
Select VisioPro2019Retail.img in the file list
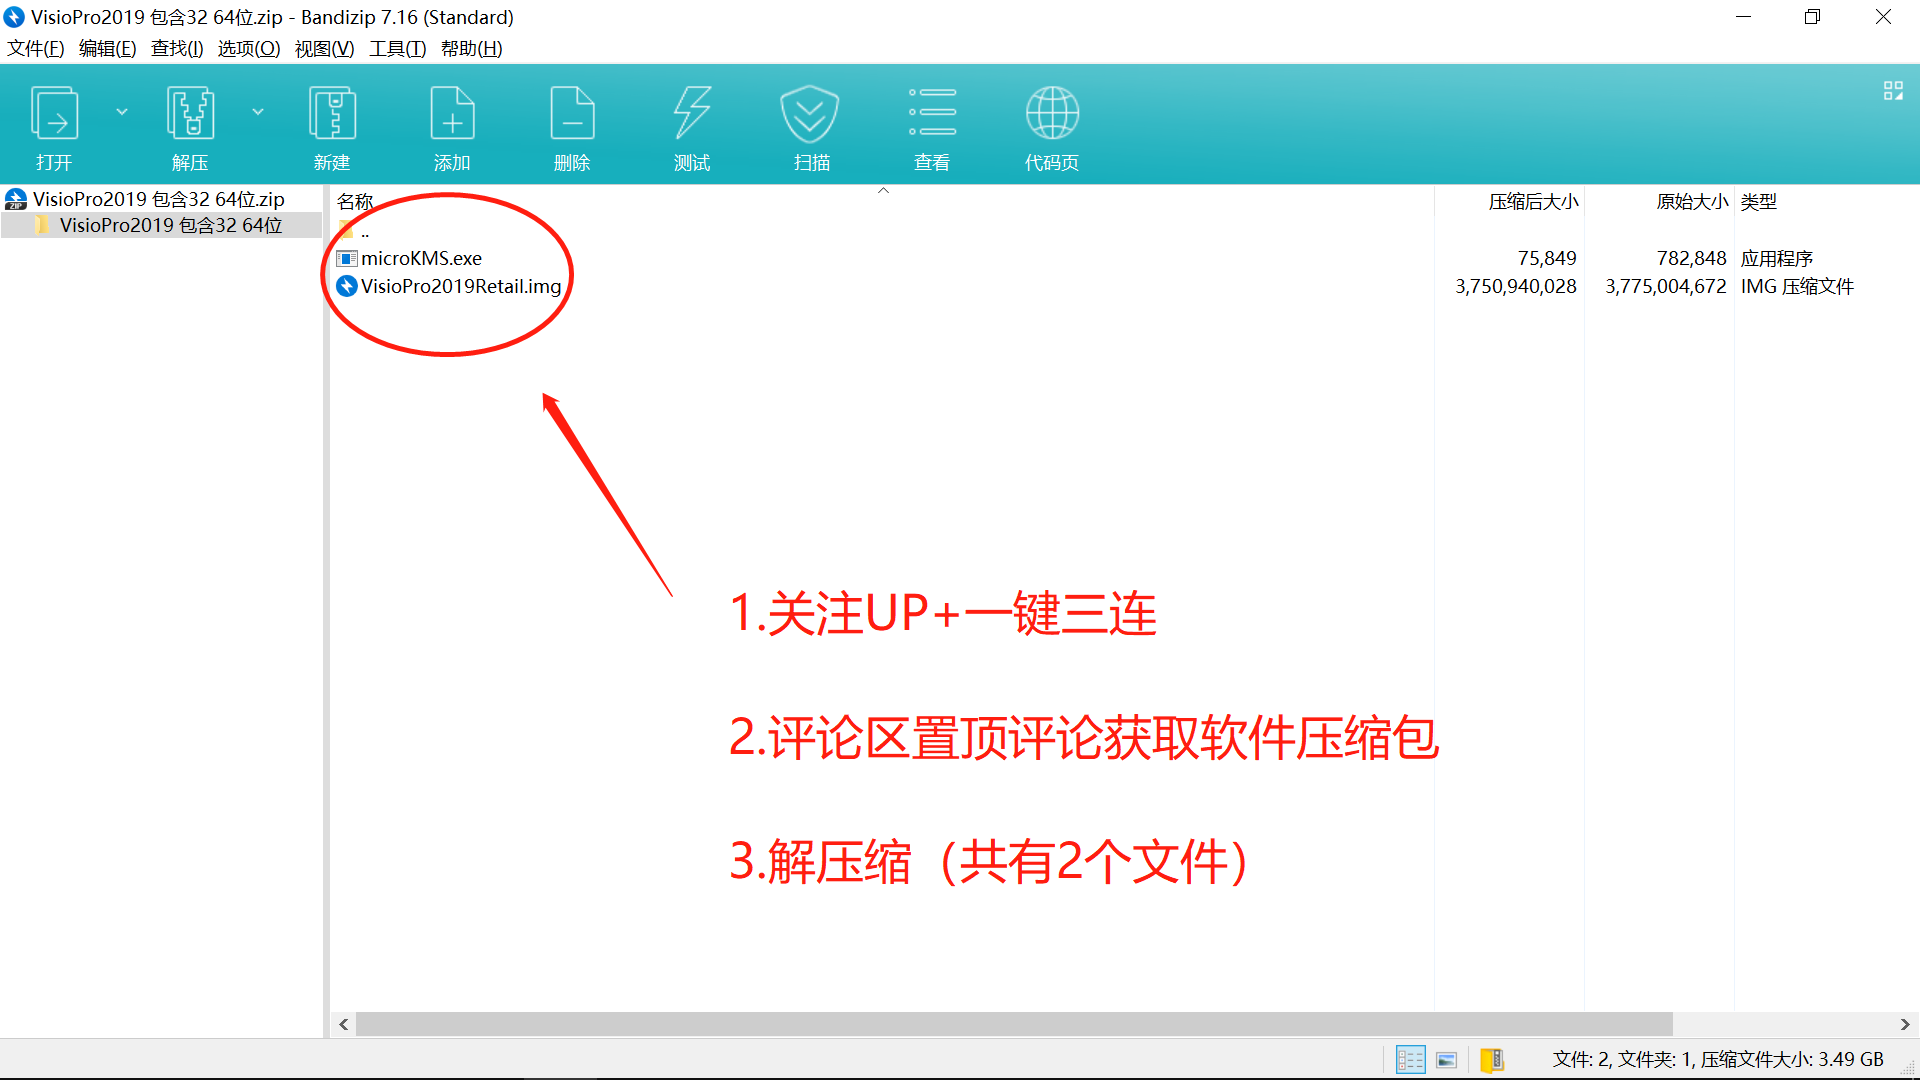click(x=462, y=286)
